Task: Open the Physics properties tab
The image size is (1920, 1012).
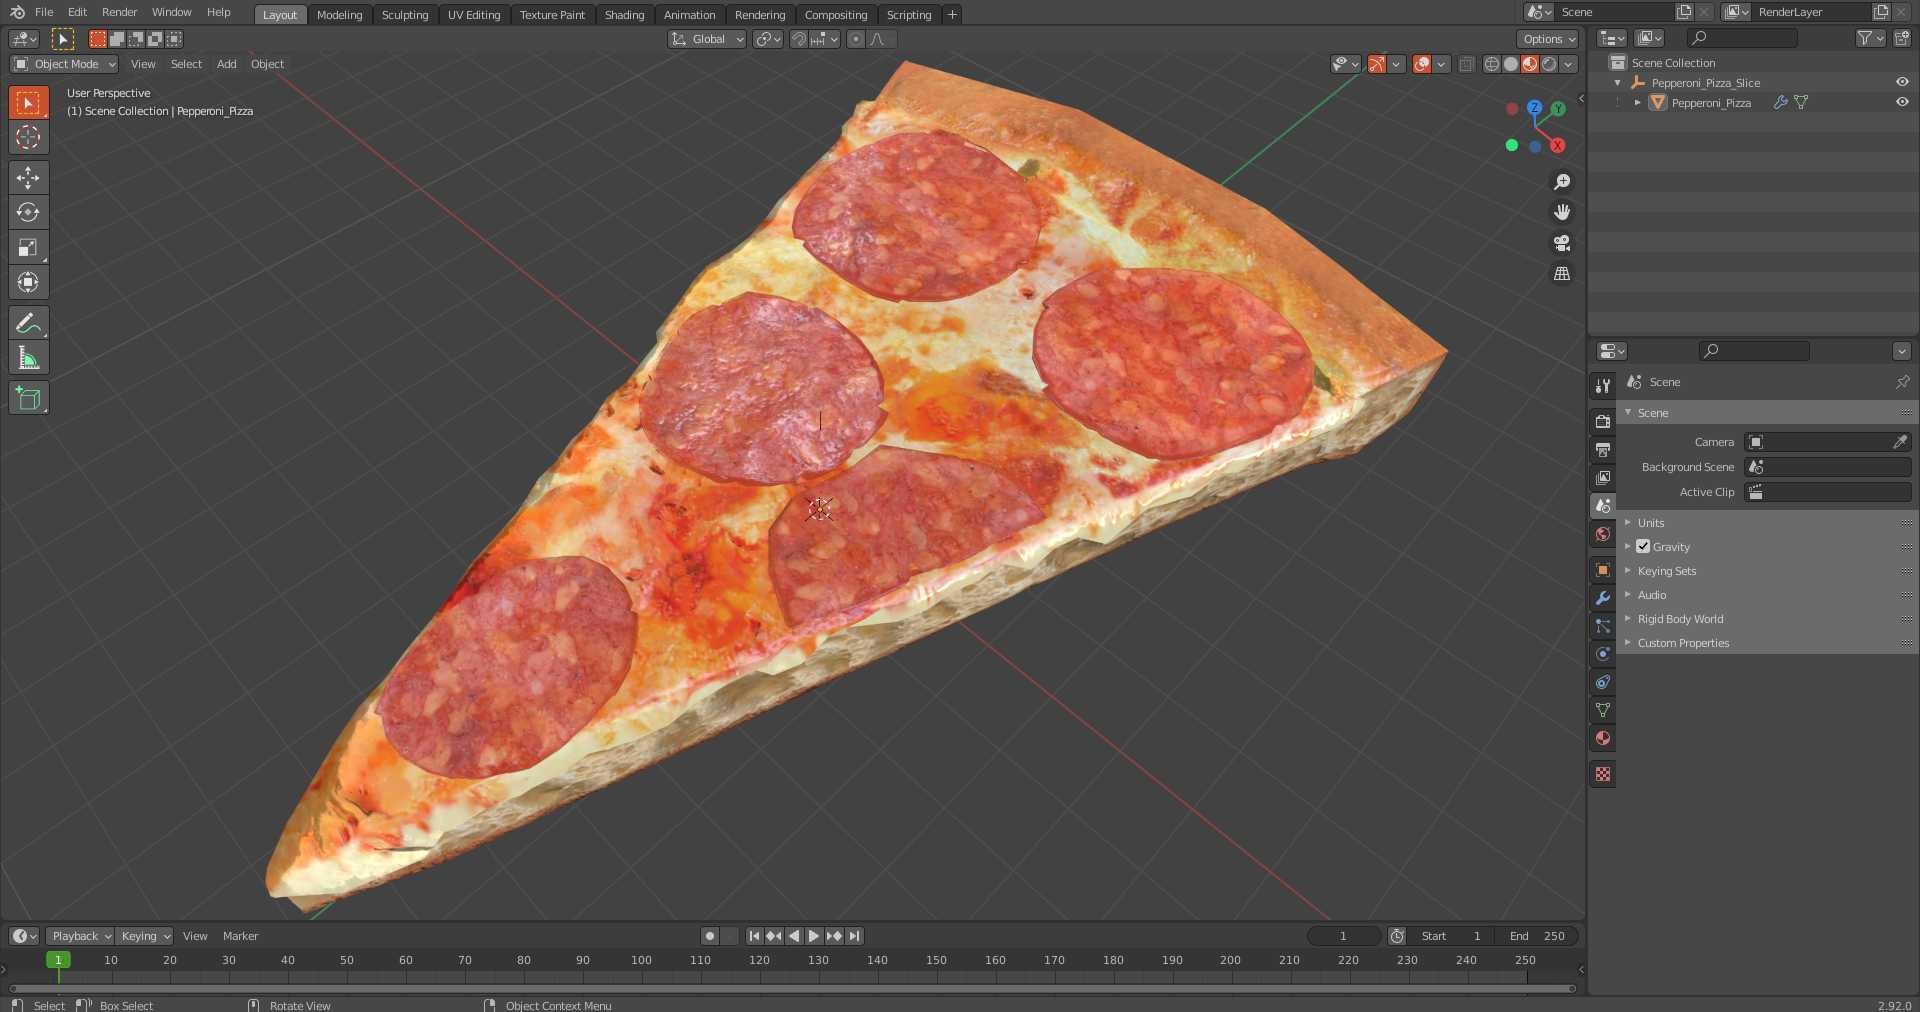Action: click(1603, 654)
